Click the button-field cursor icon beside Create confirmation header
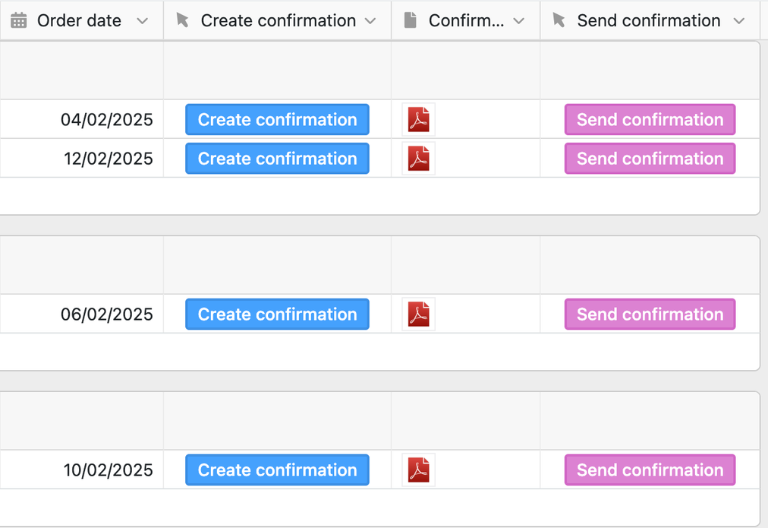This screenshot has width=768, height=528. pyautogui.click(x=182, y=20)
